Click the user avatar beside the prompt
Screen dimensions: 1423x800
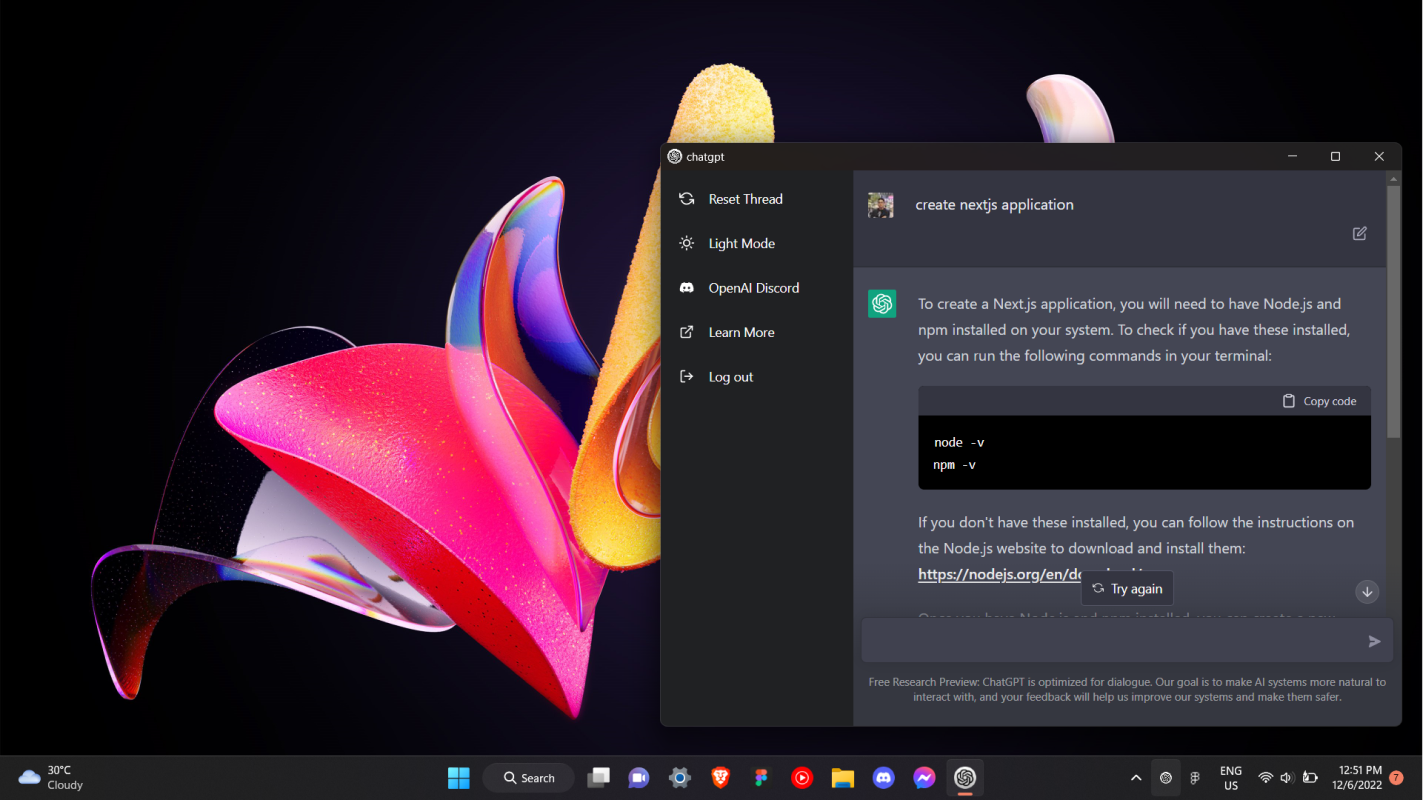click(x=880, y=205)
